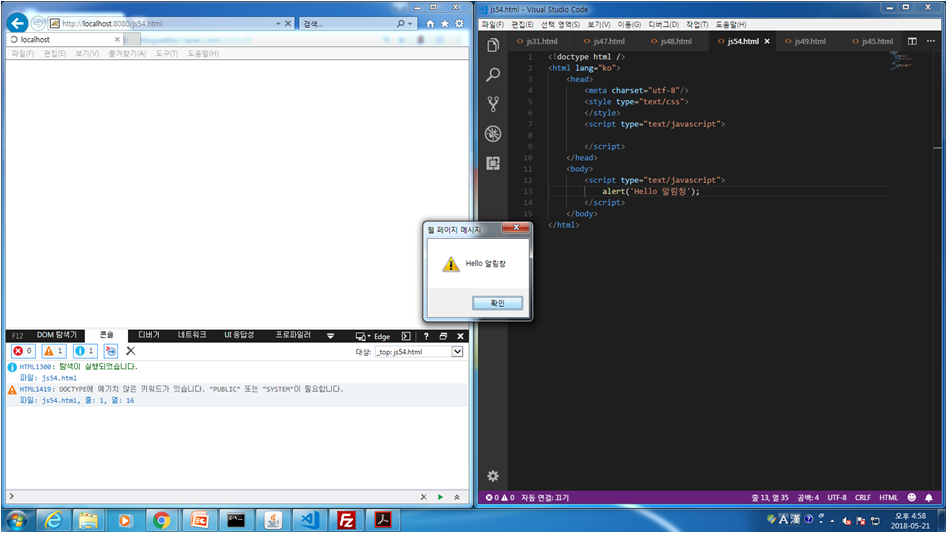Screen dimensions: 947x533
Task: Clear the console input line
Action: pos(423,497)
